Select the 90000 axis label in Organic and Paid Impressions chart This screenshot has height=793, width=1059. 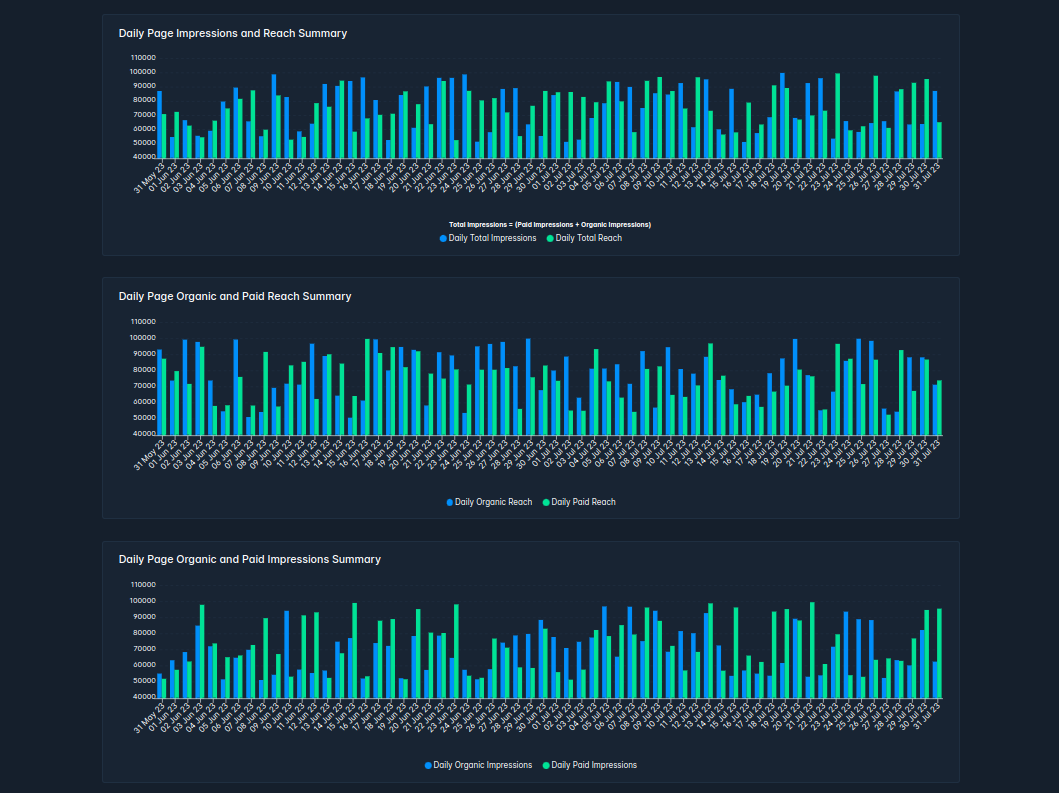pos(144,617)
